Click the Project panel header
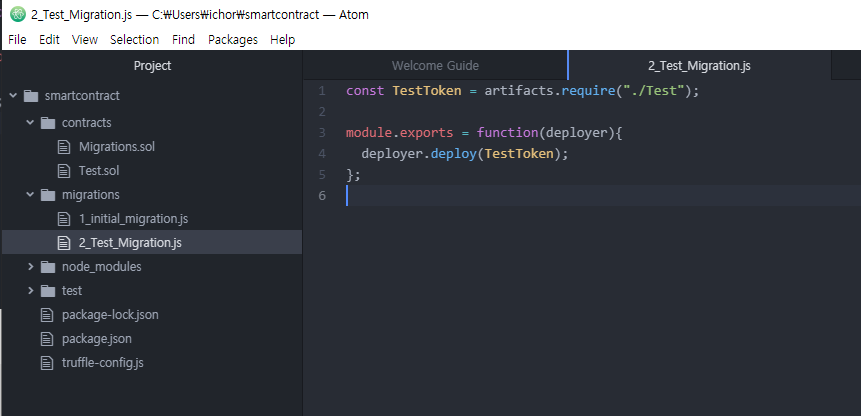Viewport: 861px width, 416px height. point(152,66)
